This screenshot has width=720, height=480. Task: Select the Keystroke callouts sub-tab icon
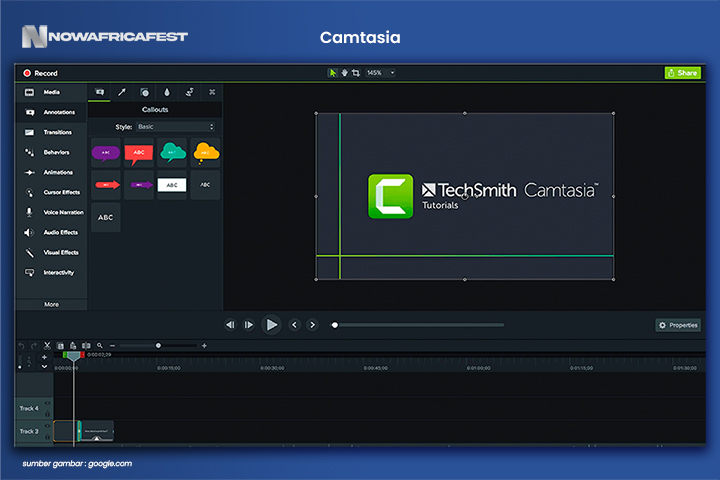coord(212,92)
